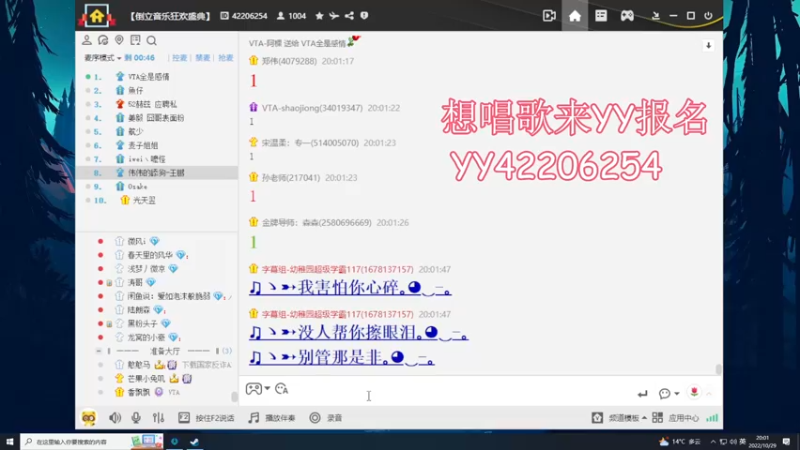The image size is (800, 450).
Task: Click chat panel vertical scrollbar
Action: point(718,369)
